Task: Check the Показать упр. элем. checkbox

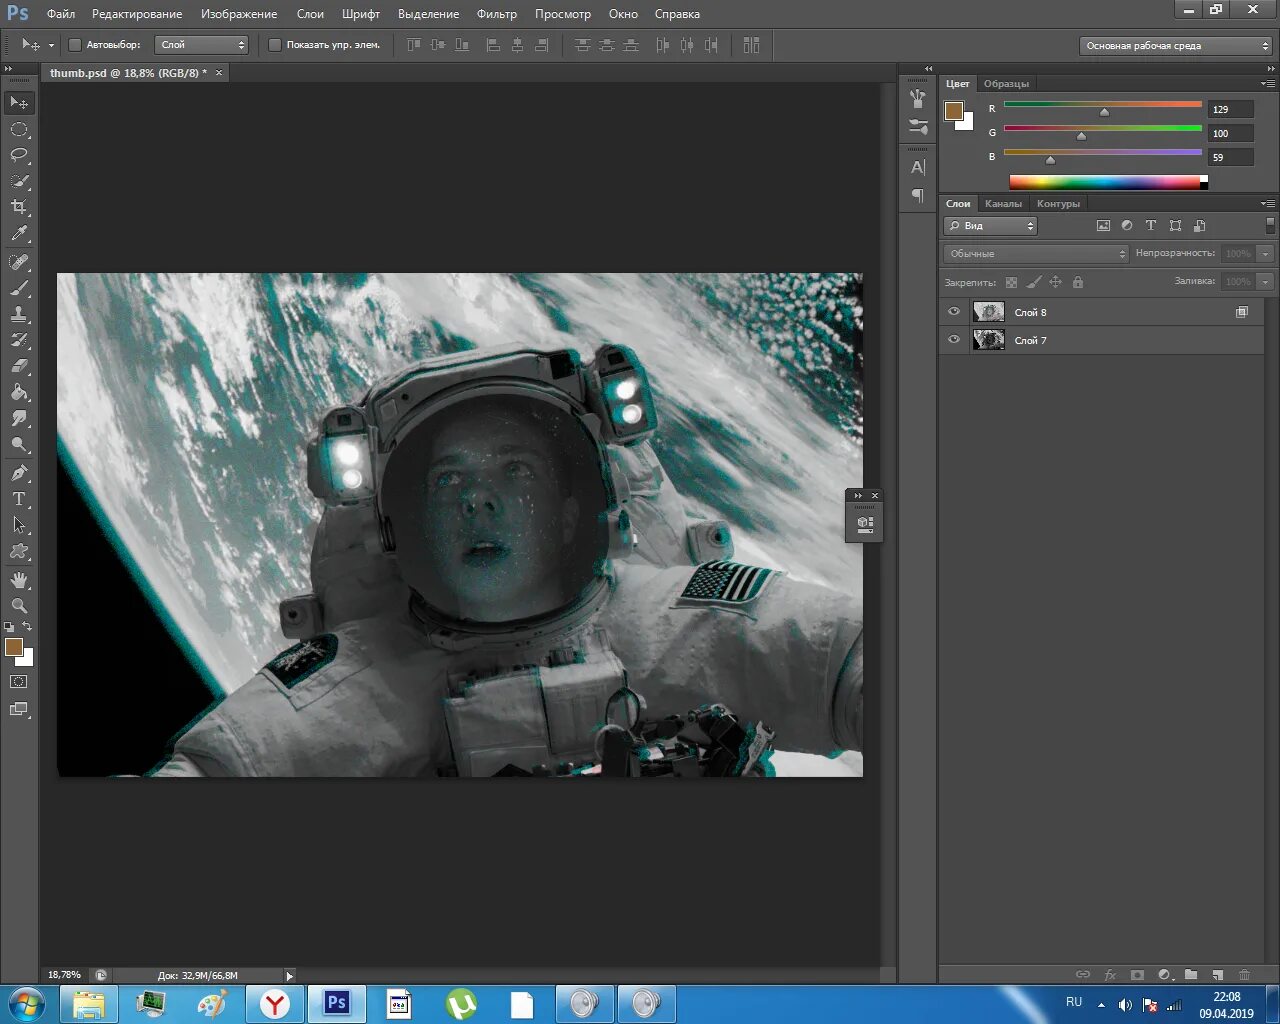Action: point(275,45)
